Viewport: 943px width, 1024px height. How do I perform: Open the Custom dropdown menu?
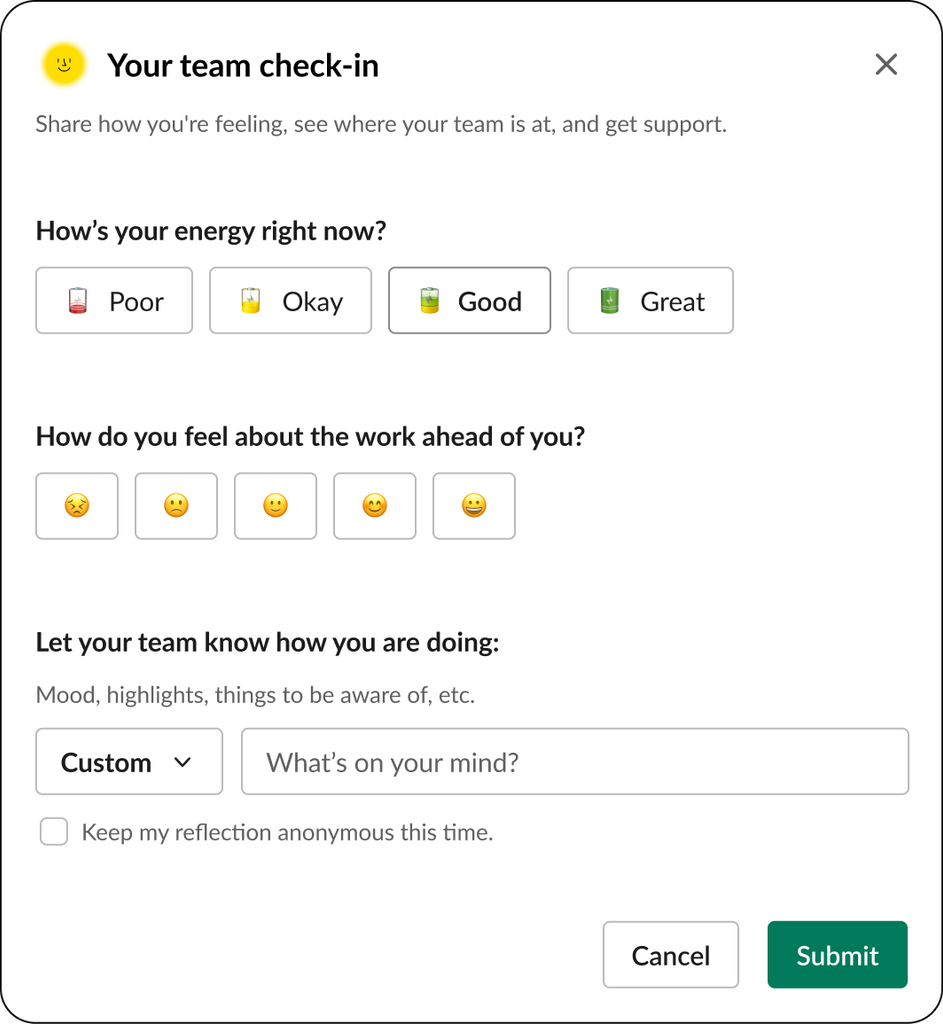tap(129, 761)
